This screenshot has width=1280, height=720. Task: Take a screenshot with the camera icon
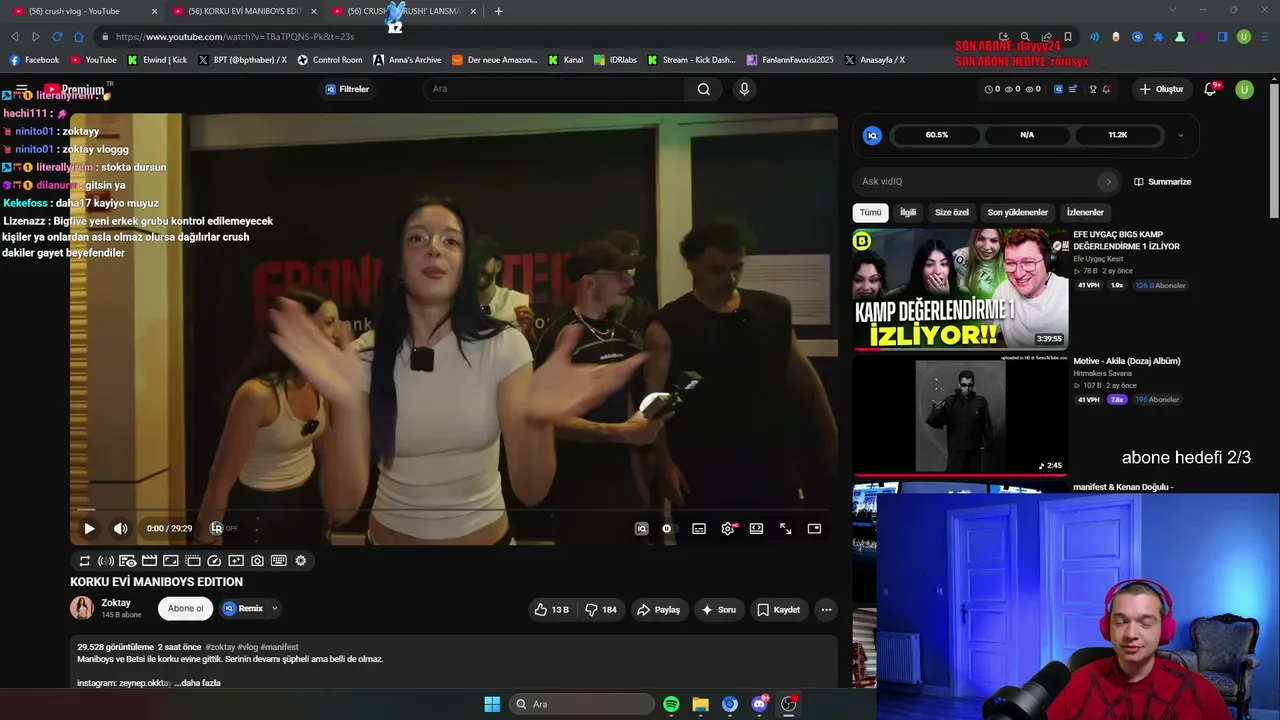click(x=258, y=561)
